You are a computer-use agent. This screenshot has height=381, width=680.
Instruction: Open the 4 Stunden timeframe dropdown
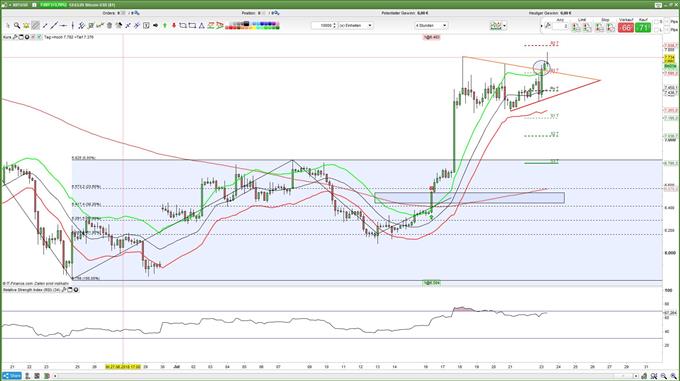coord(431,26)
